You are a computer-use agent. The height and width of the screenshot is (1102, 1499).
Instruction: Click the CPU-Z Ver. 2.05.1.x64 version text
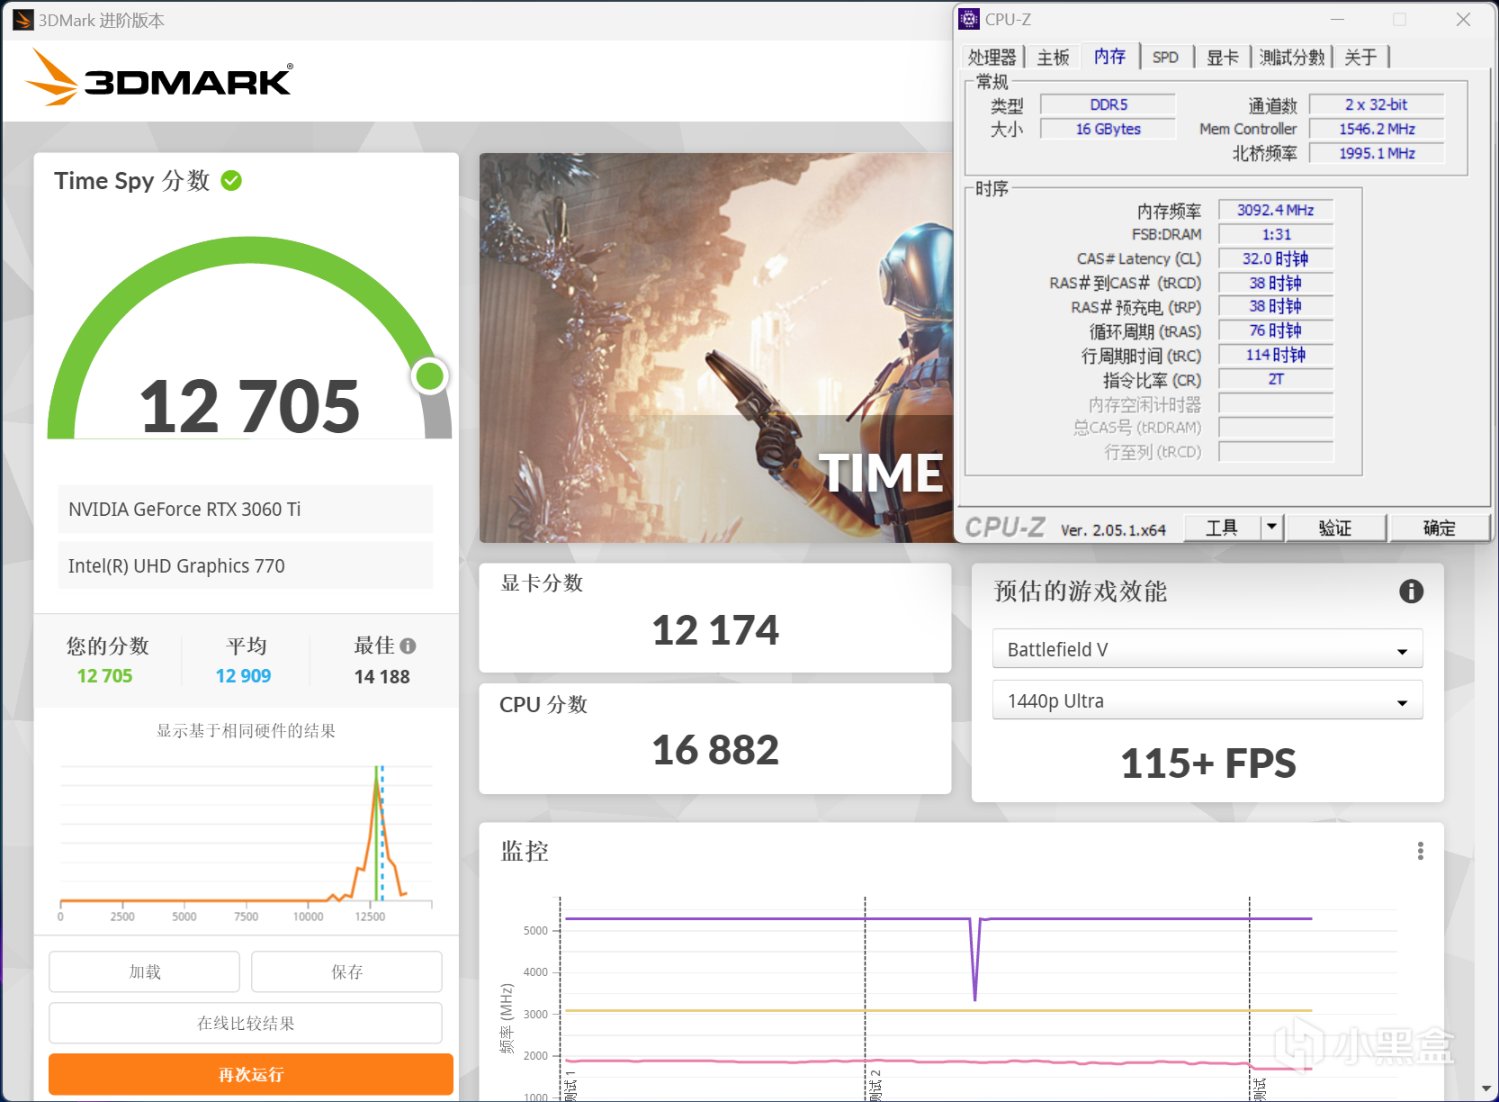click(1113, 530)
